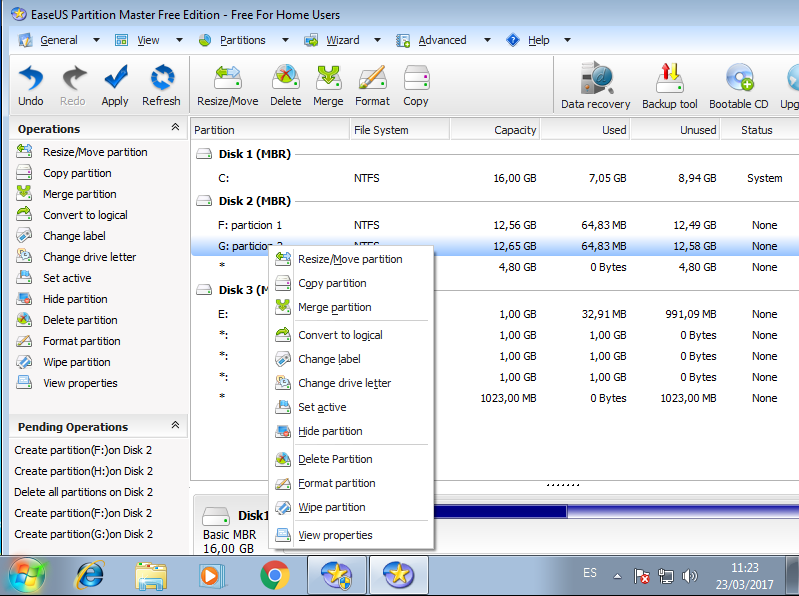Select the C: partition row
799x596 pixels.
point(495,178)
